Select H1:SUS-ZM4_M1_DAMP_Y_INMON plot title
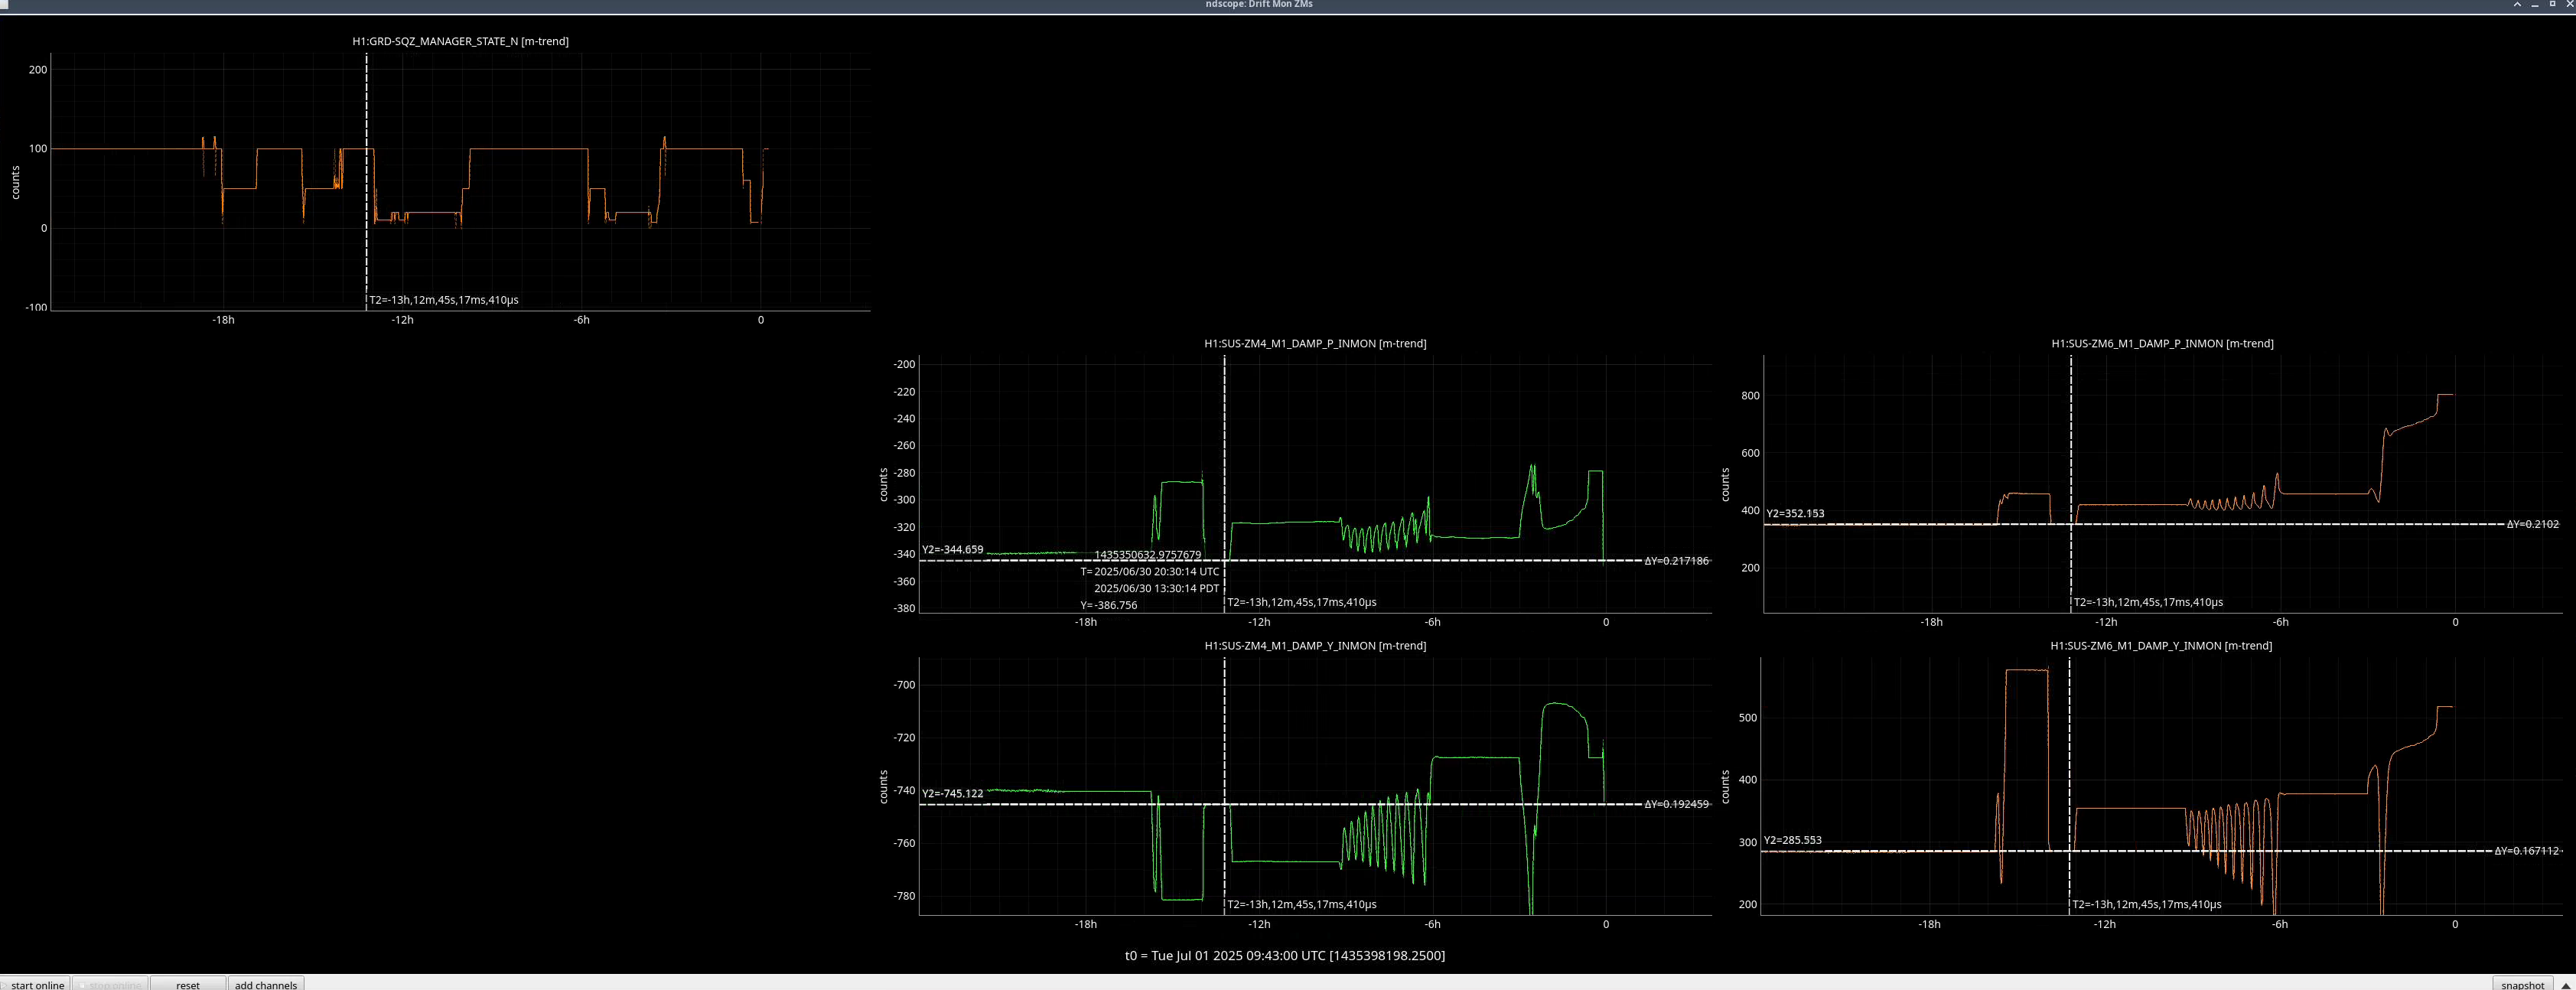The width and height of the screenshot is (2576, 990). click(x=1315, y=645)
